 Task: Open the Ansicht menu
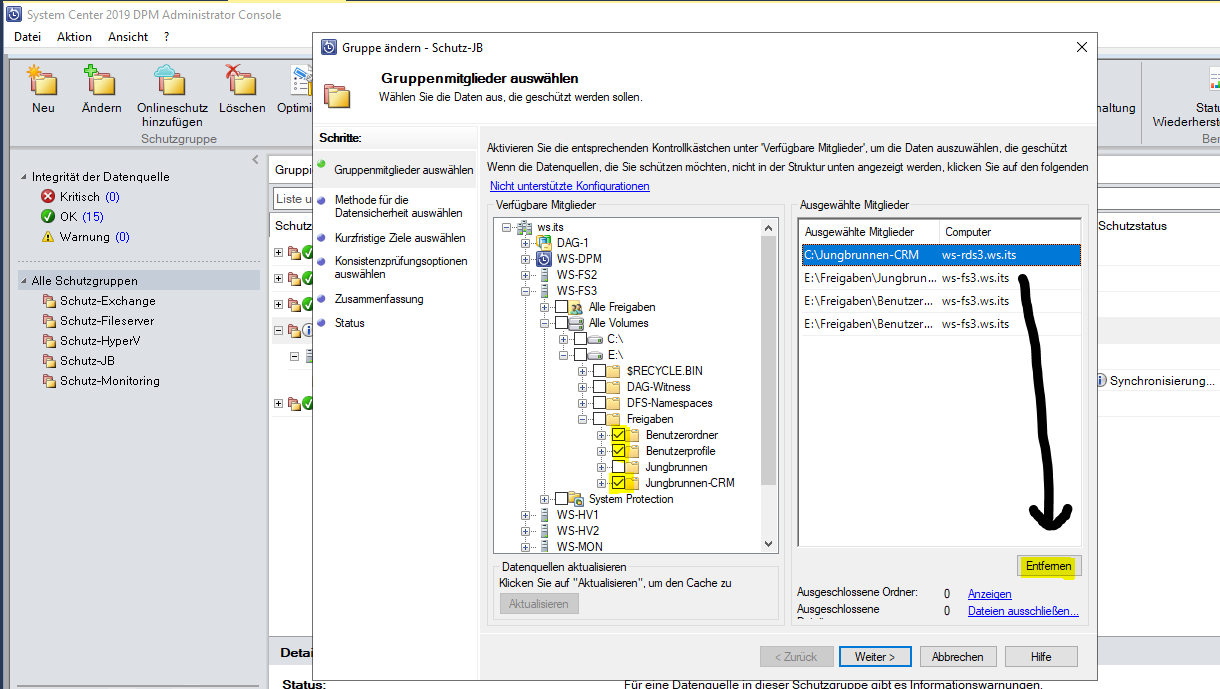(x=128, y=37)
